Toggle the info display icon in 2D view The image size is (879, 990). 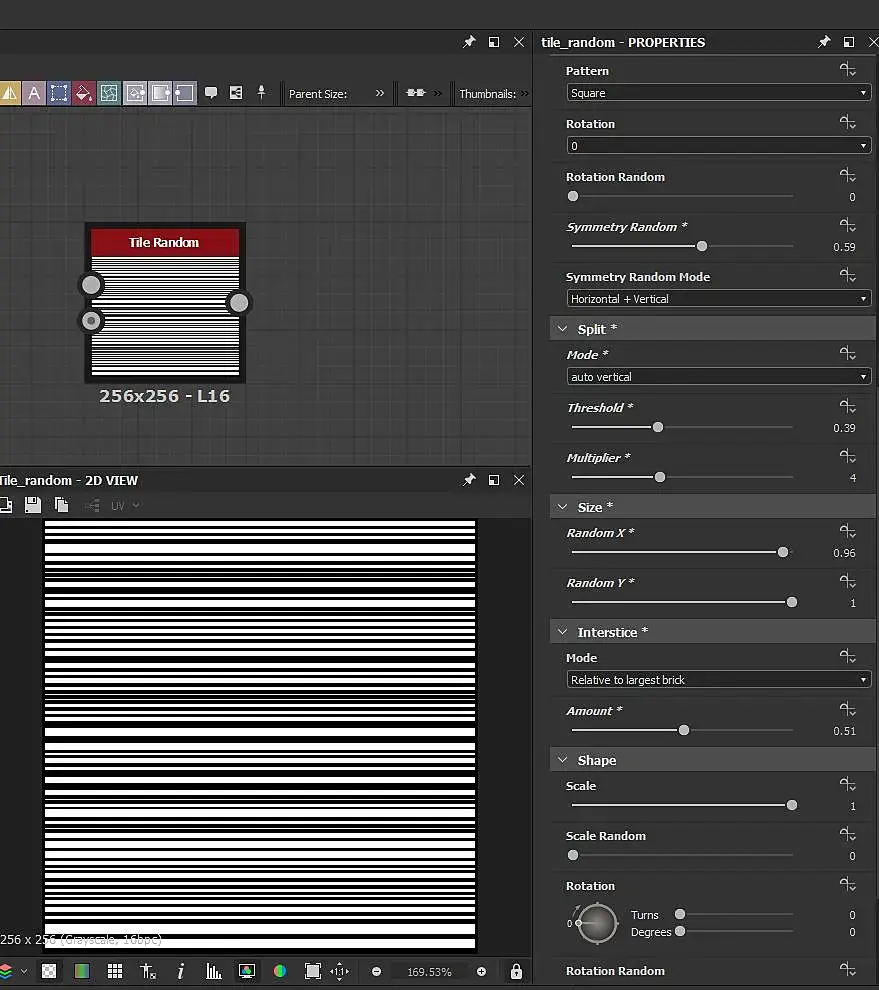coord(181,971)
